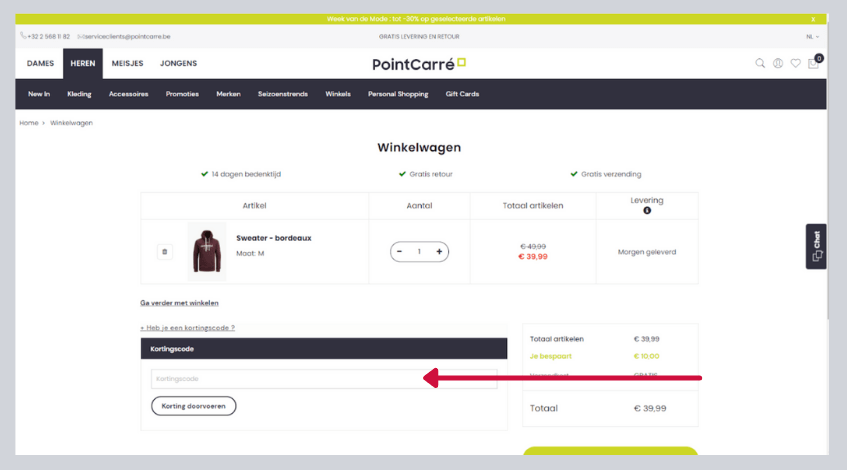Open the bordeaux sweater thumbnail

coord(207,252)
